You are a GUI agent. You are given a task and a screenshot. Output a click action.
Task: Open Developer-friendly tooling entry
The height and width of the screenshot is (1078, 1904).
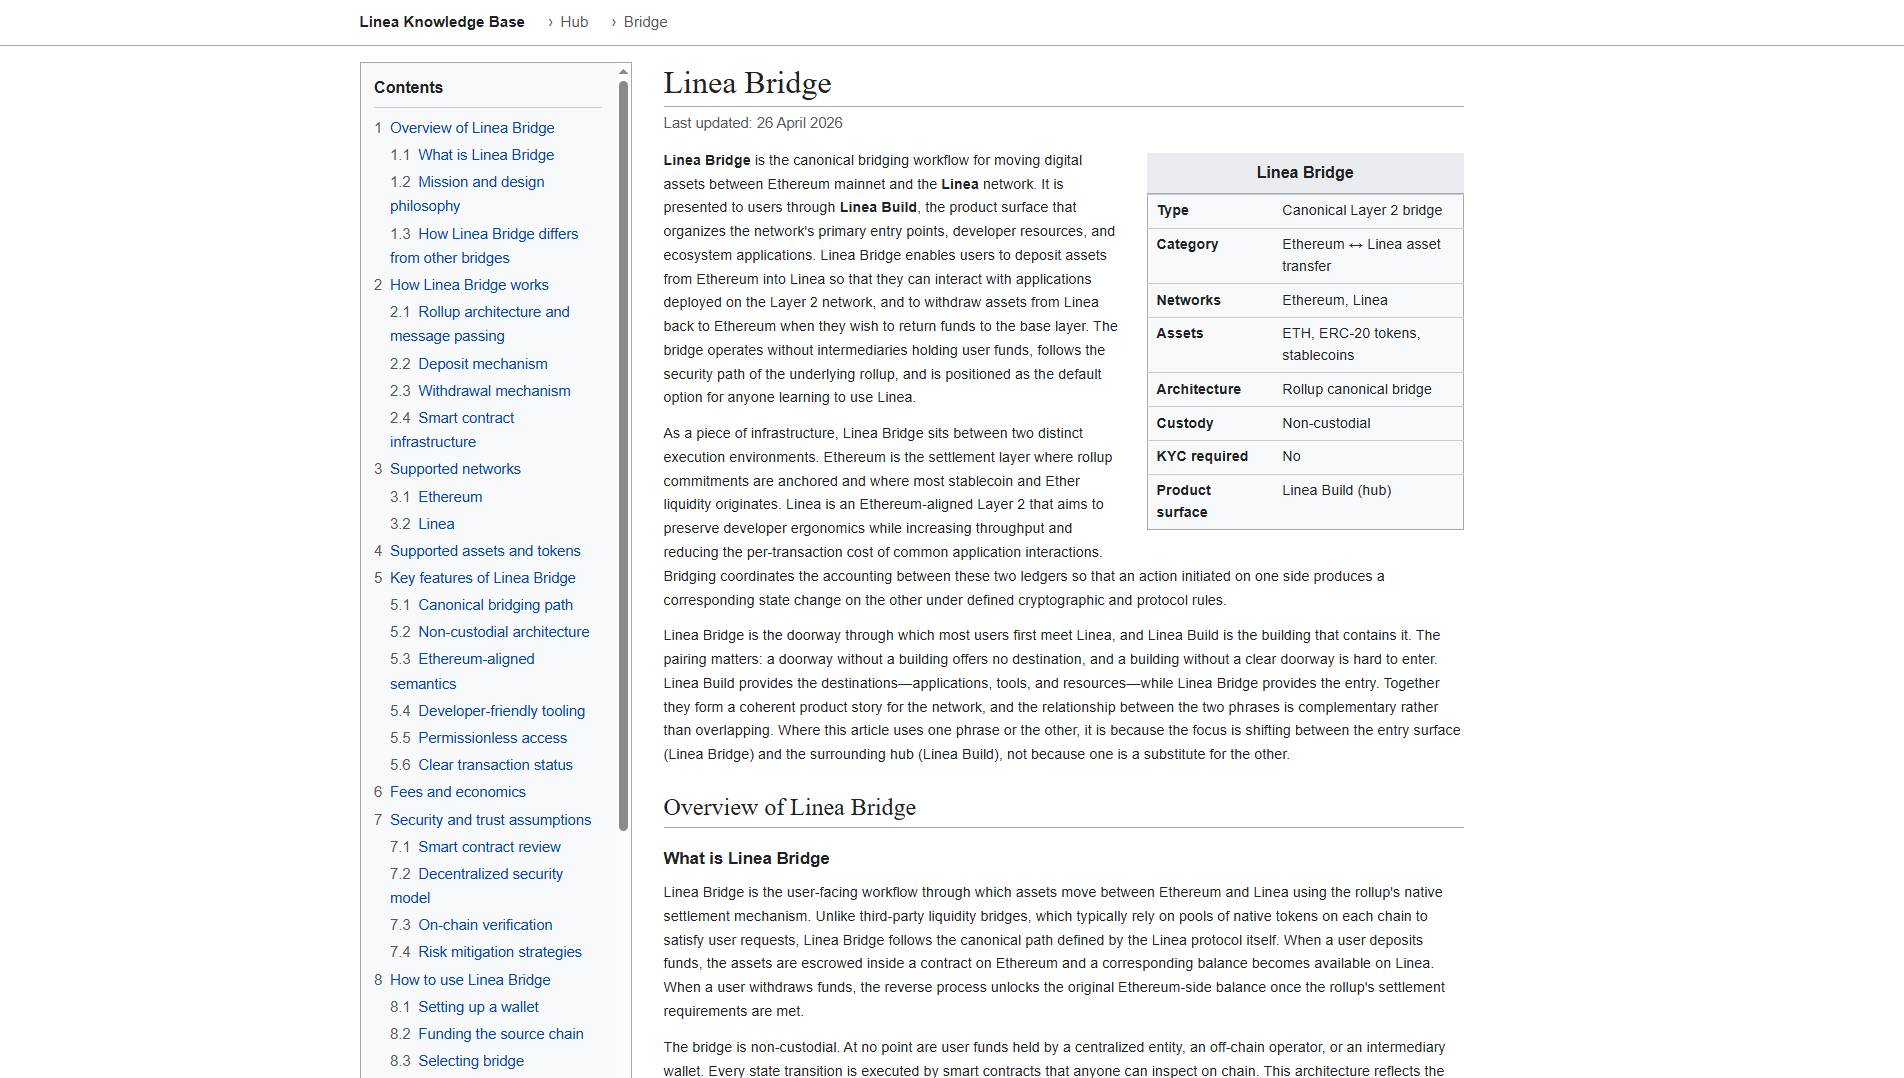click(x=502, y=711)
